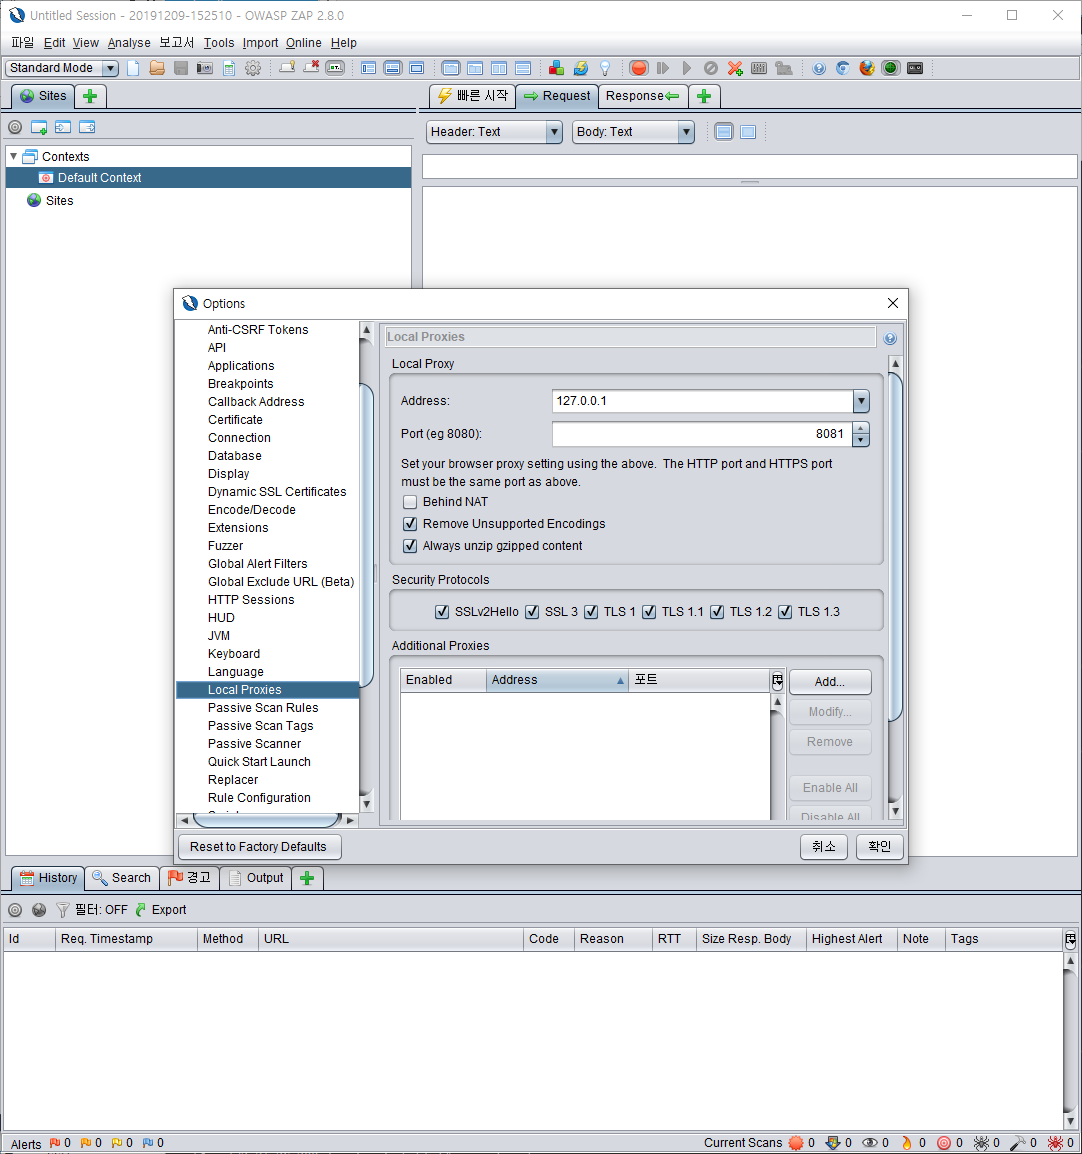Toggle TLS 1.2 protocol checkbox
The width and height of the screenshot is (1082, 1154).
coord(716,612)
